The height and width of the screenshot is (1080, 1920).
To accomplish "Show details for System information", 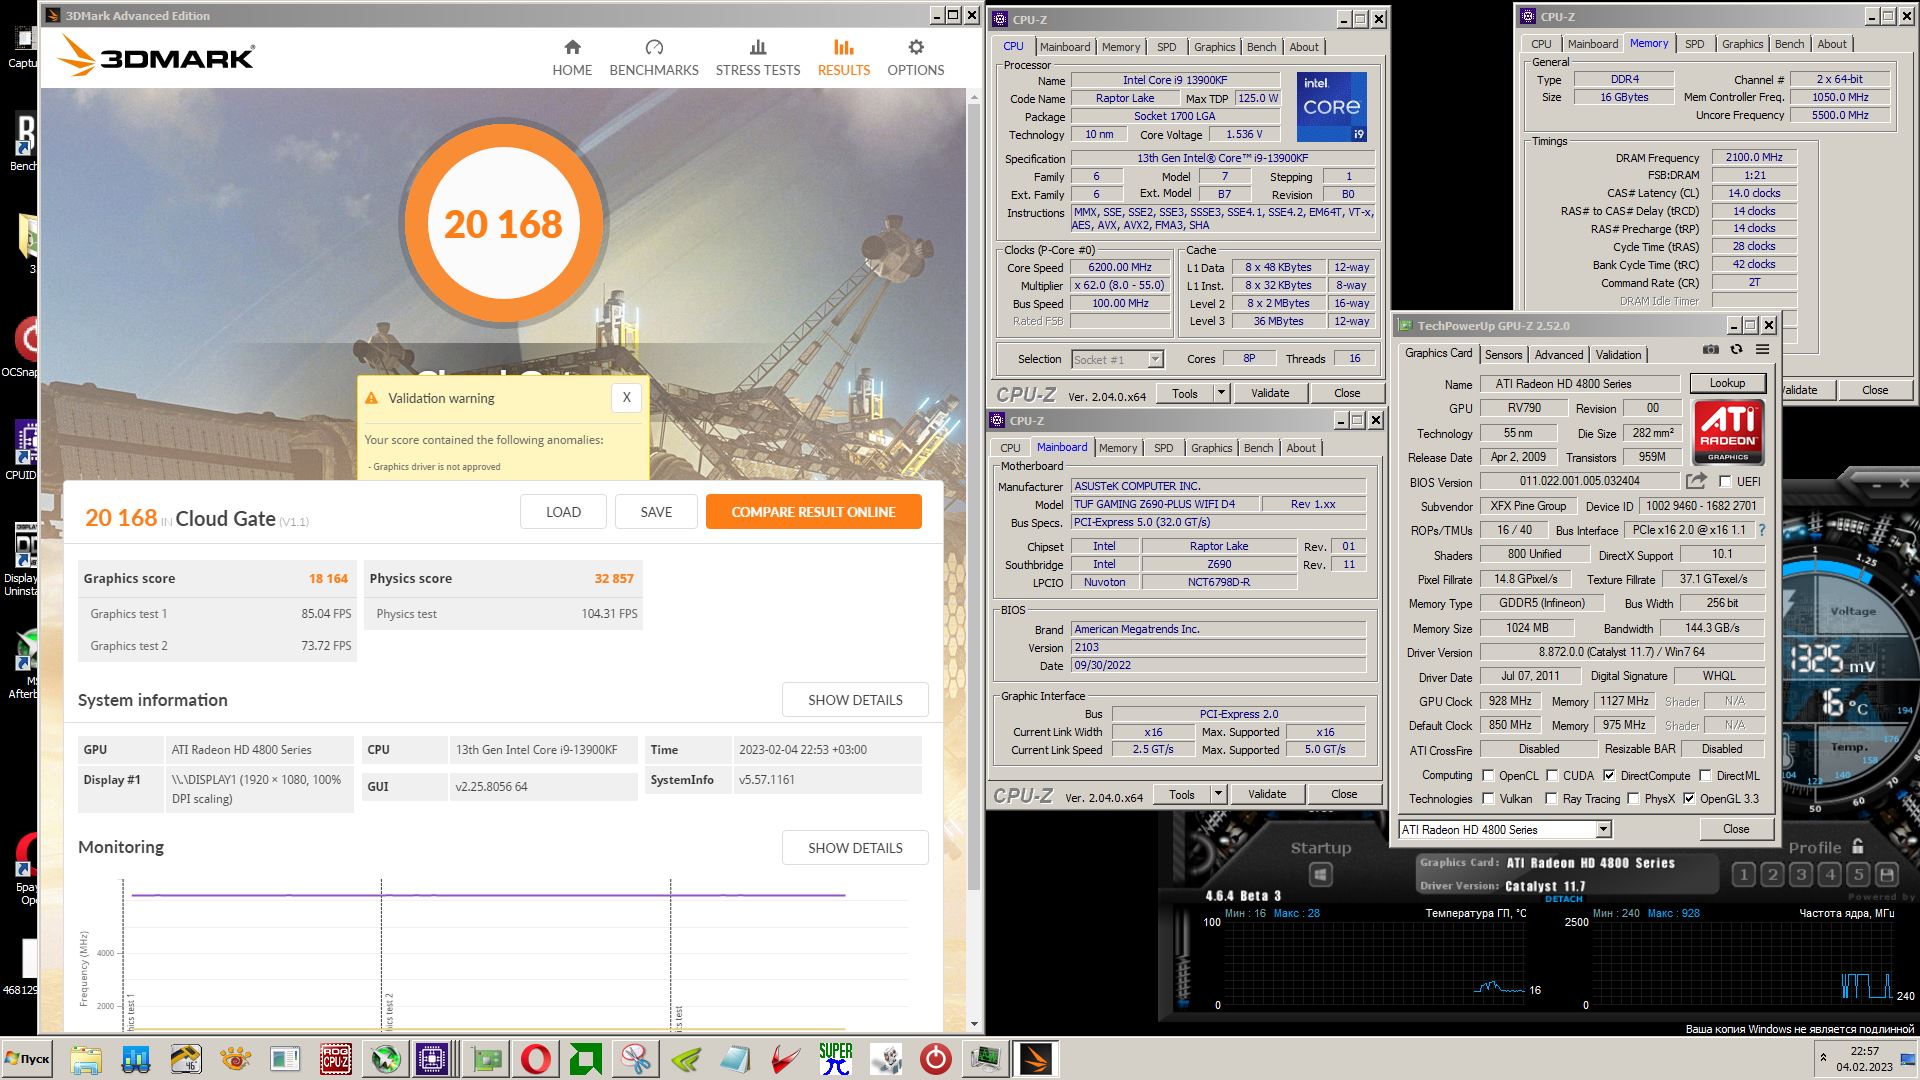I will pos(855,700).
